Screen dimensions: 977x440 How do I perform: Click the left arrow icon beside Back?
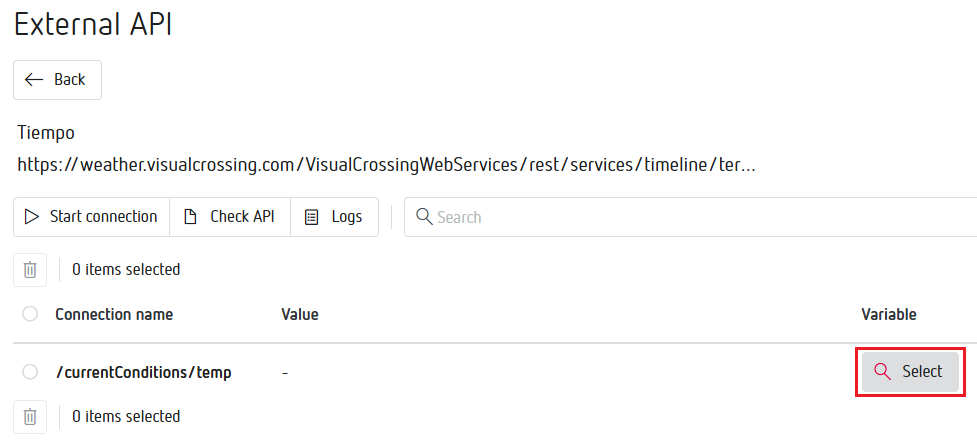pos(34,80)
